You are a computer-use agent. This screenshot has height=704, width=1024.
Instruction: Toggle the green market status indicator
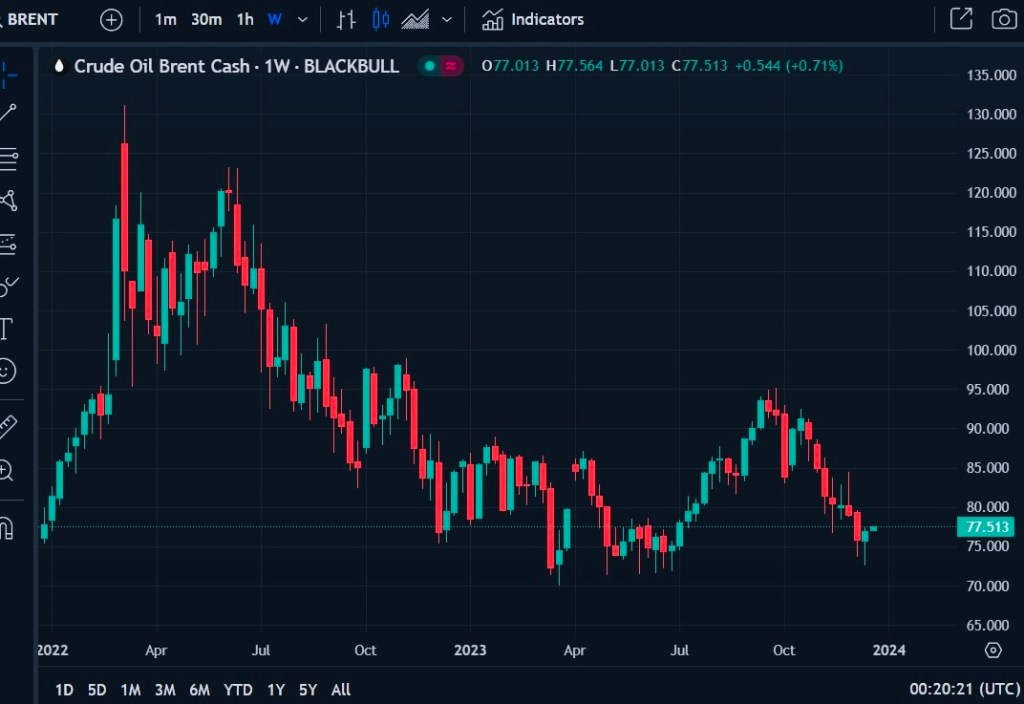point(430,66)
